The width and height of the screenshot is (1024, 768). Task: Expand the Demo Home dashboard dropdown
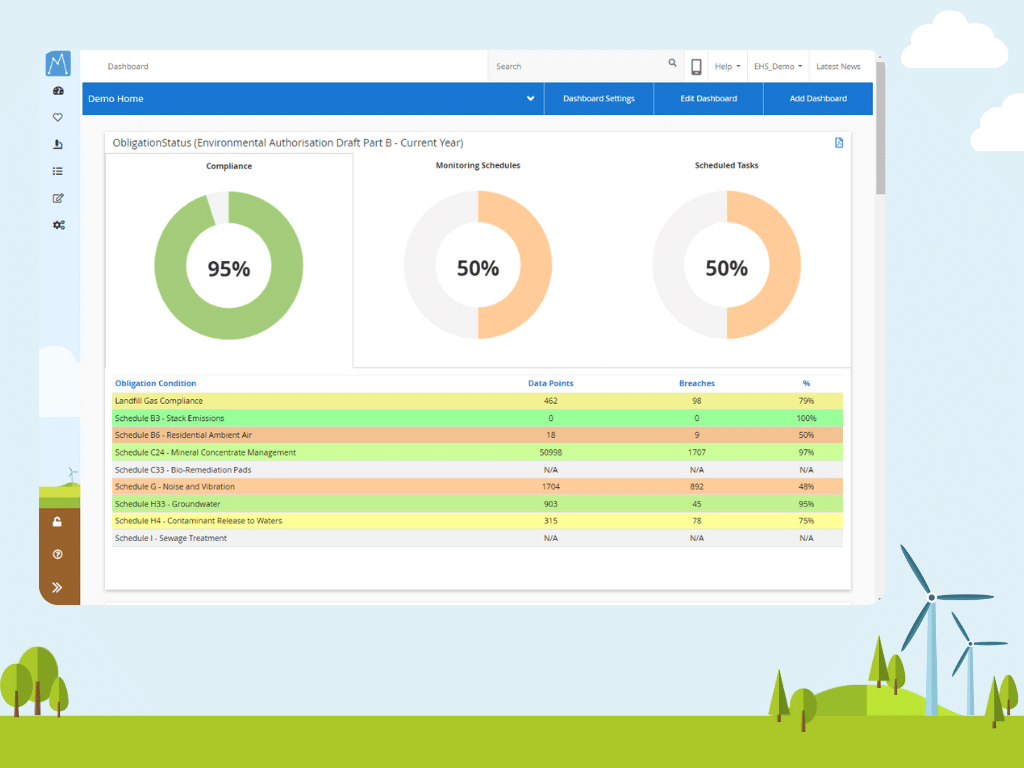[x=531, y=98]
